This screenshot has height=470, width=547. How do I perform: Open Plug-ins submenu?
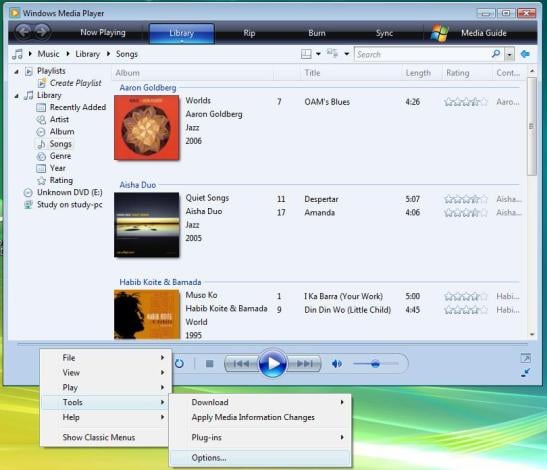(261, 438)
